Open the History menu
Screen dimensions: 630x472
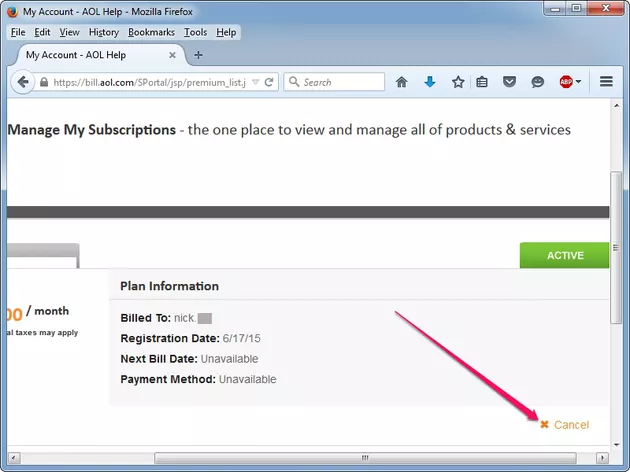click(x=104, y=32)
